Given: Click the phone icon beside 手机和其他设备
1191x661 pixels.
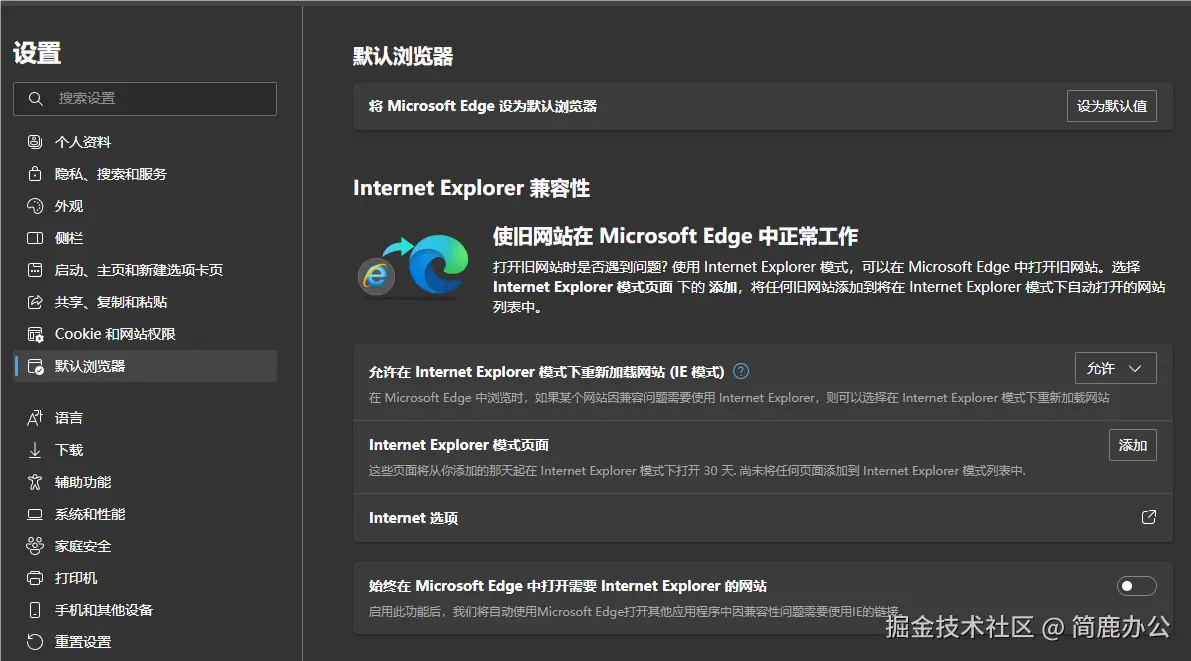Looking at the screenshot, I should tap(35, 610).
